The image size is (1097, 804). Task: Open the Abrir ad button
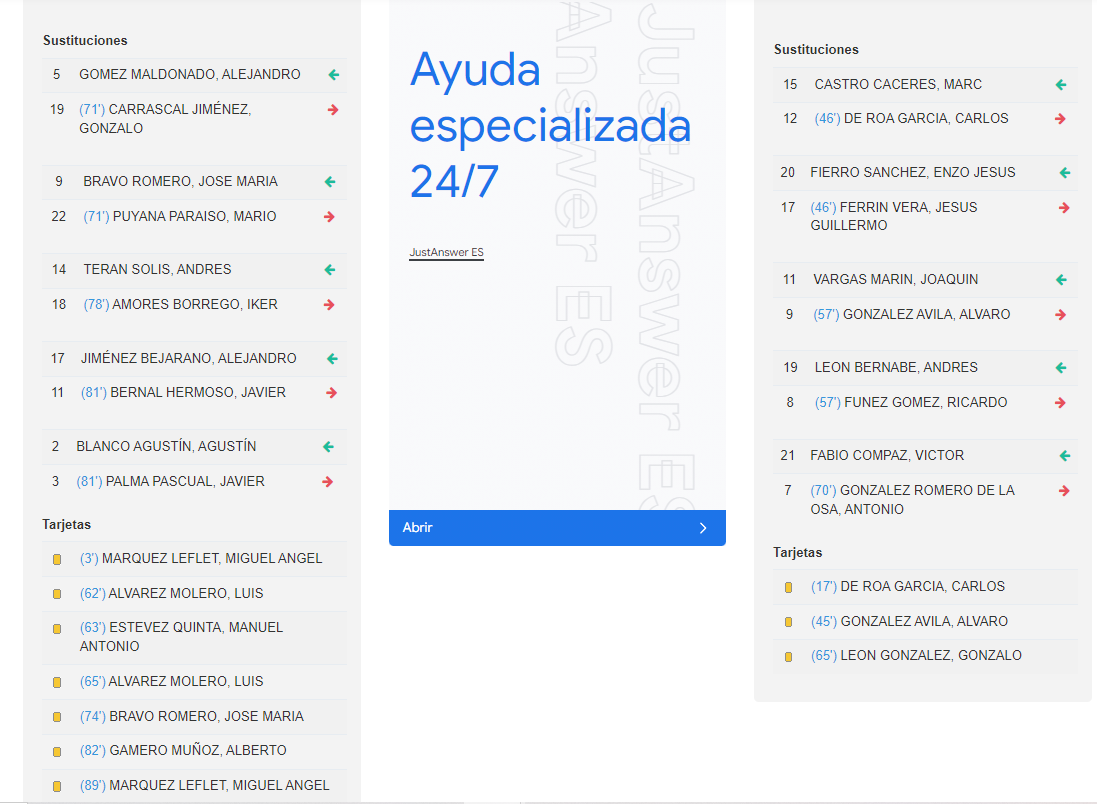(557, 528)
